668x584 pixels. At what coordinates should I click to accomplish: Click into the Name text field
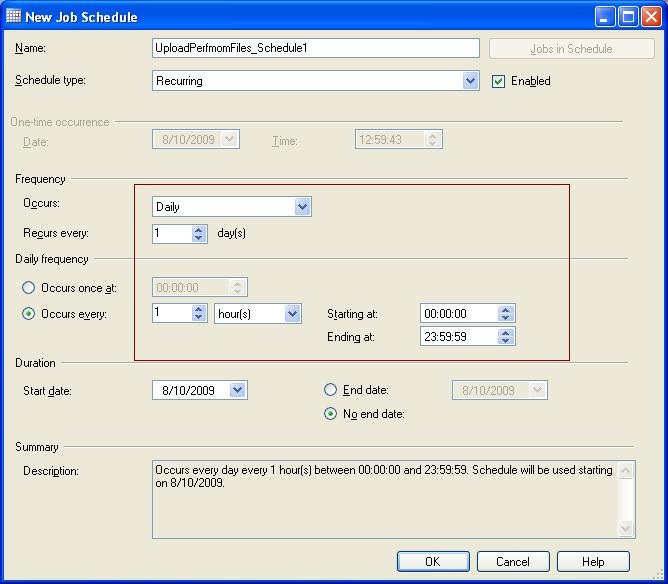[x=315, y=48]
